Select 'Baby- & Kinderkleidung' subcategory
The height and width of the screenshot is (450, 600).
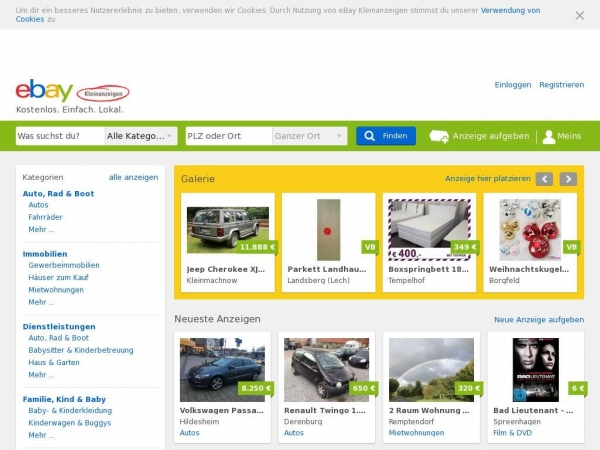tap(70, 411)
